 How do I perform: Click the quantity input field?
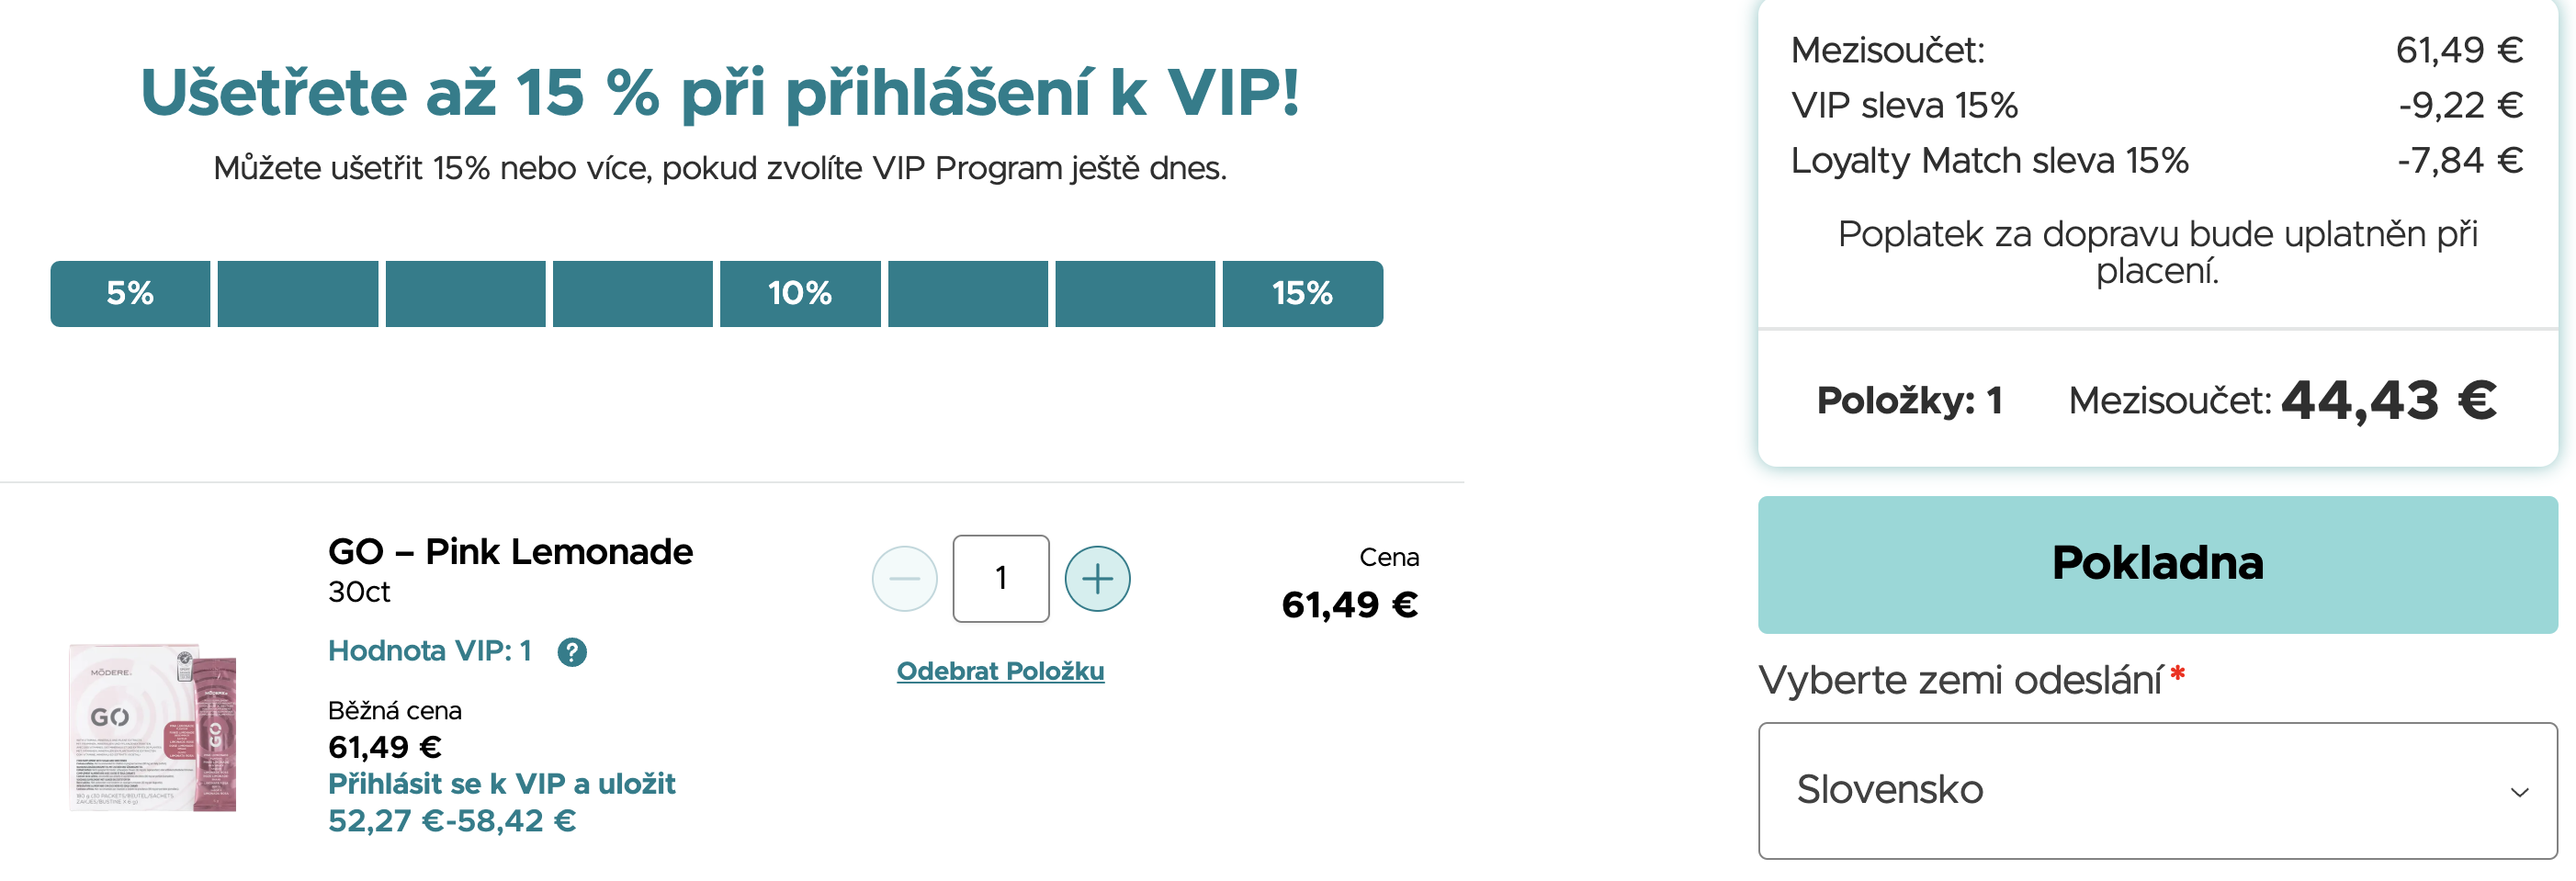tap(1000, 578)
